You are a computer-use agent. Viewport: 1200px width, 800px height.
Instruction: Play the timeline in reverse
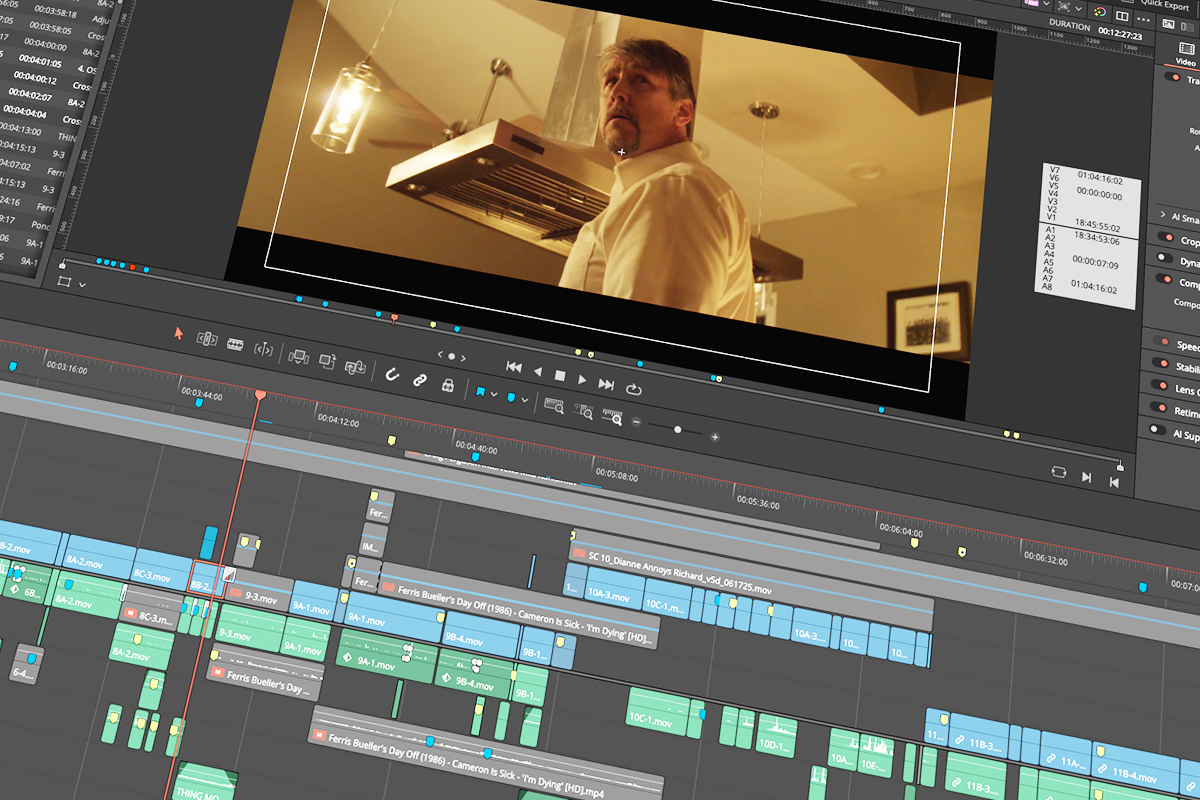[538, 372]
